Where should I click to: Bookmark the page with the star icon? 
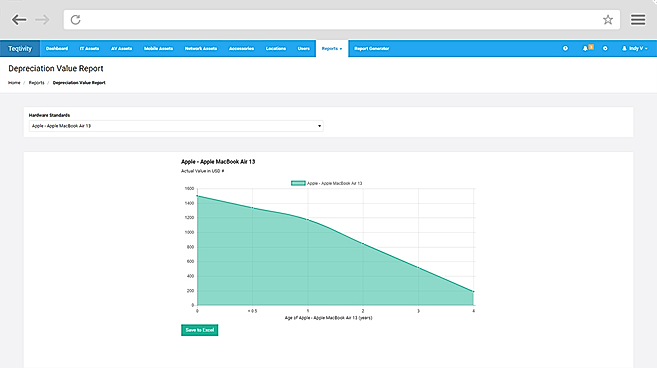pyautogui.click(x=608, y=20)
